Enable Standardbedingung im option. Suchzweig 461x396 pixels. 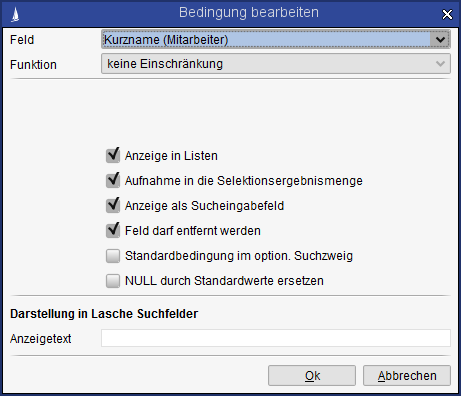tap(113, 256)
